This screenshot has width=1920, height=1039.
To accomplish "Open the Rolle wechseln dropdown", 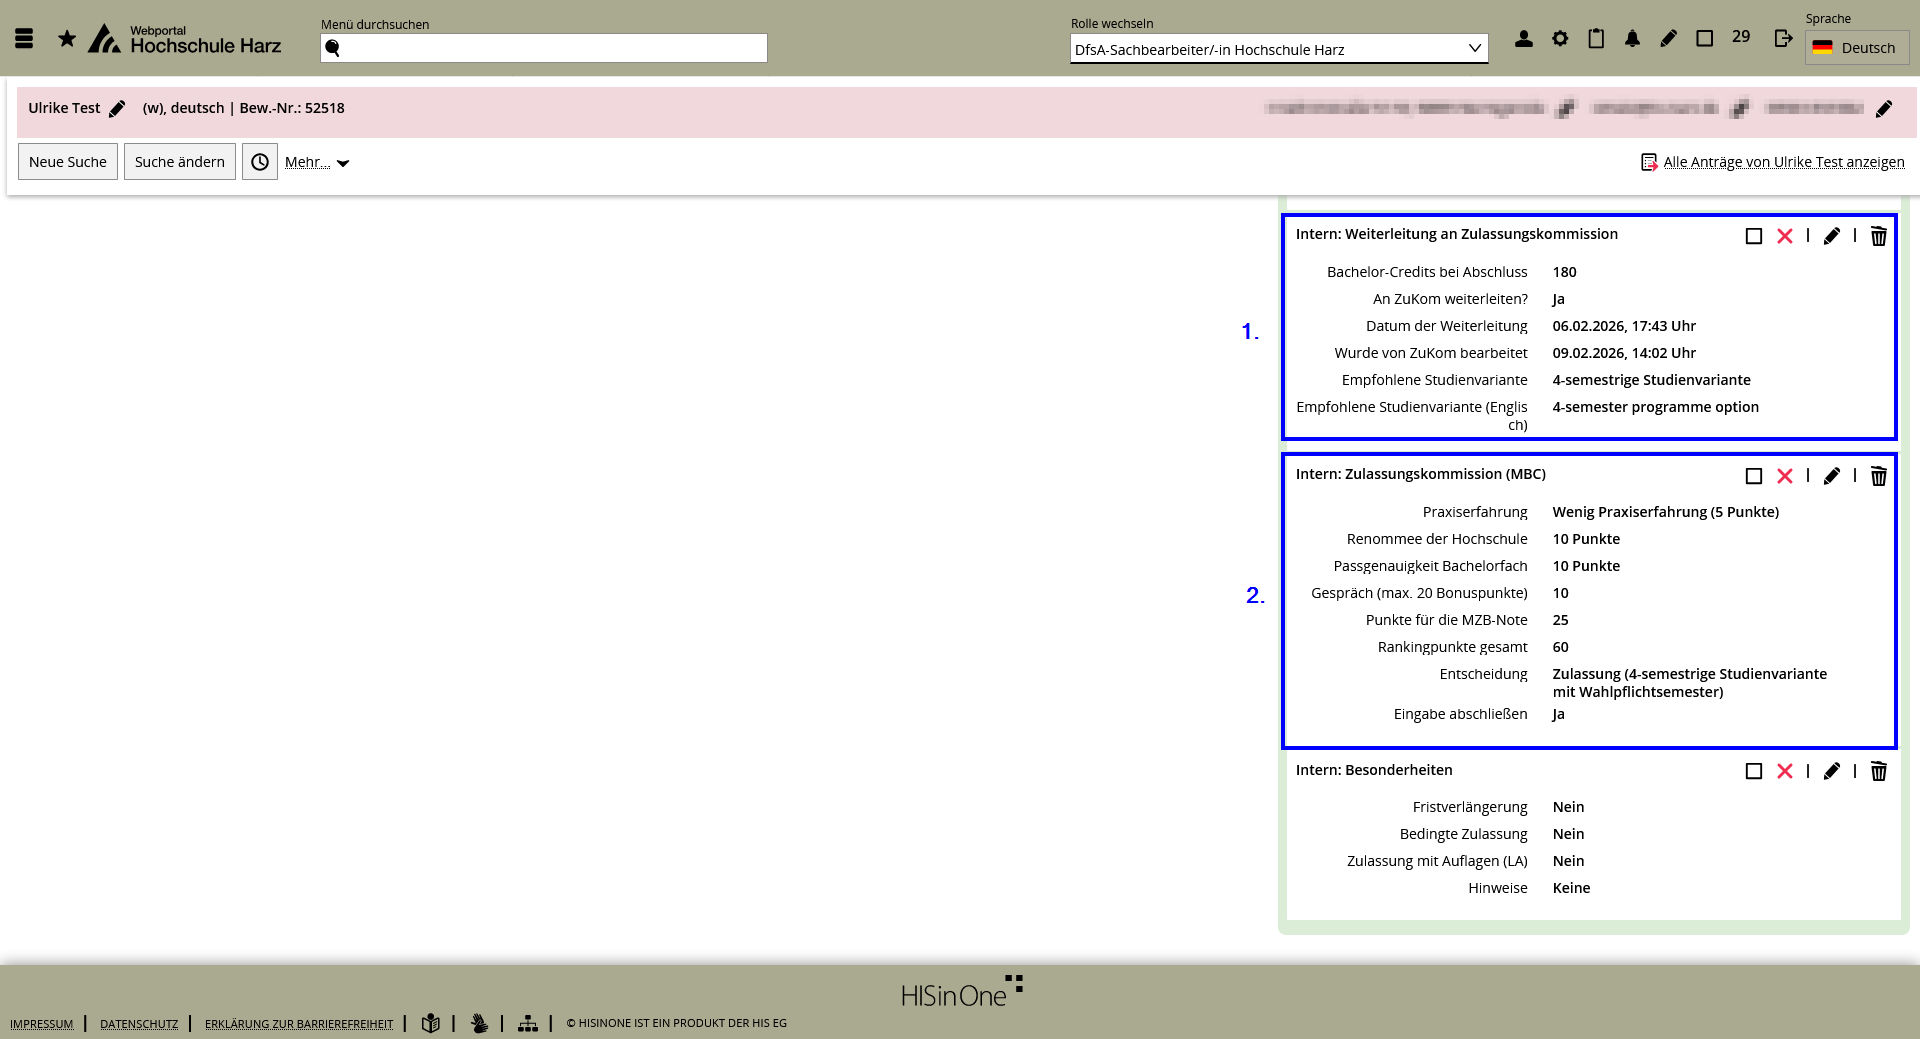I will (1278, 49).
